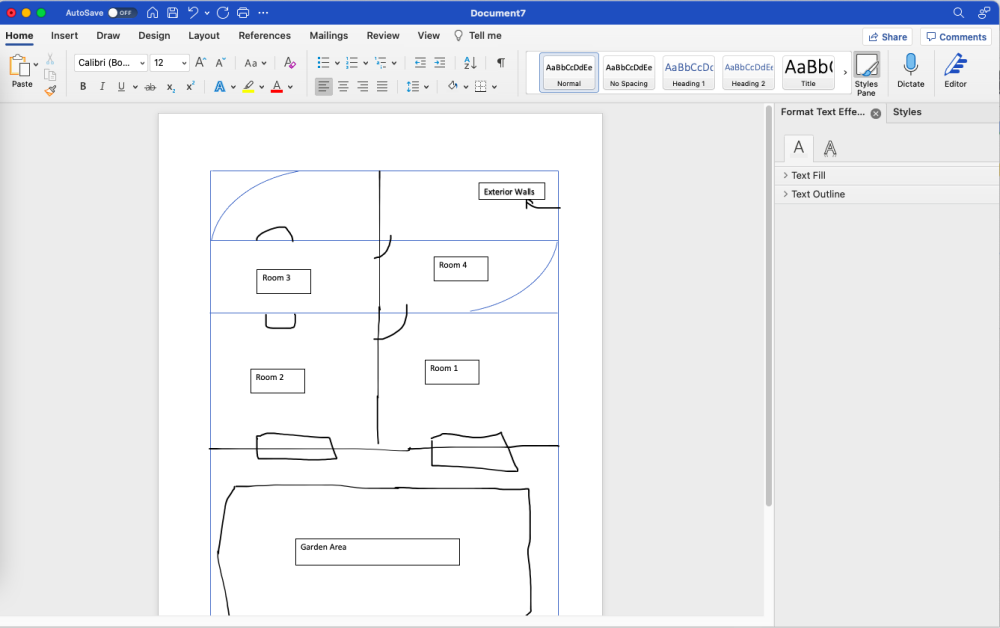Toggle italic formatting

click(x=102, y=86)
